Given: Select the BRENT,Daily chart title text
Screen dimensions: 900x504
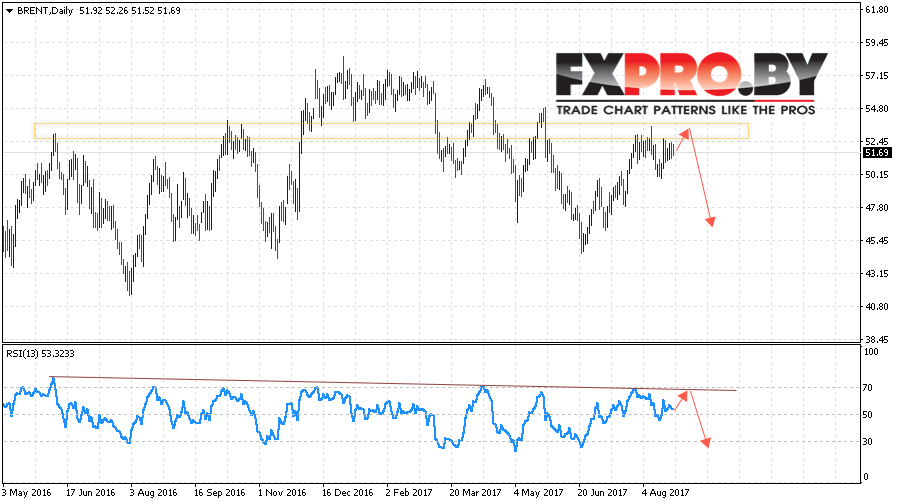Looking at the screenshot, I should [45, 10].
